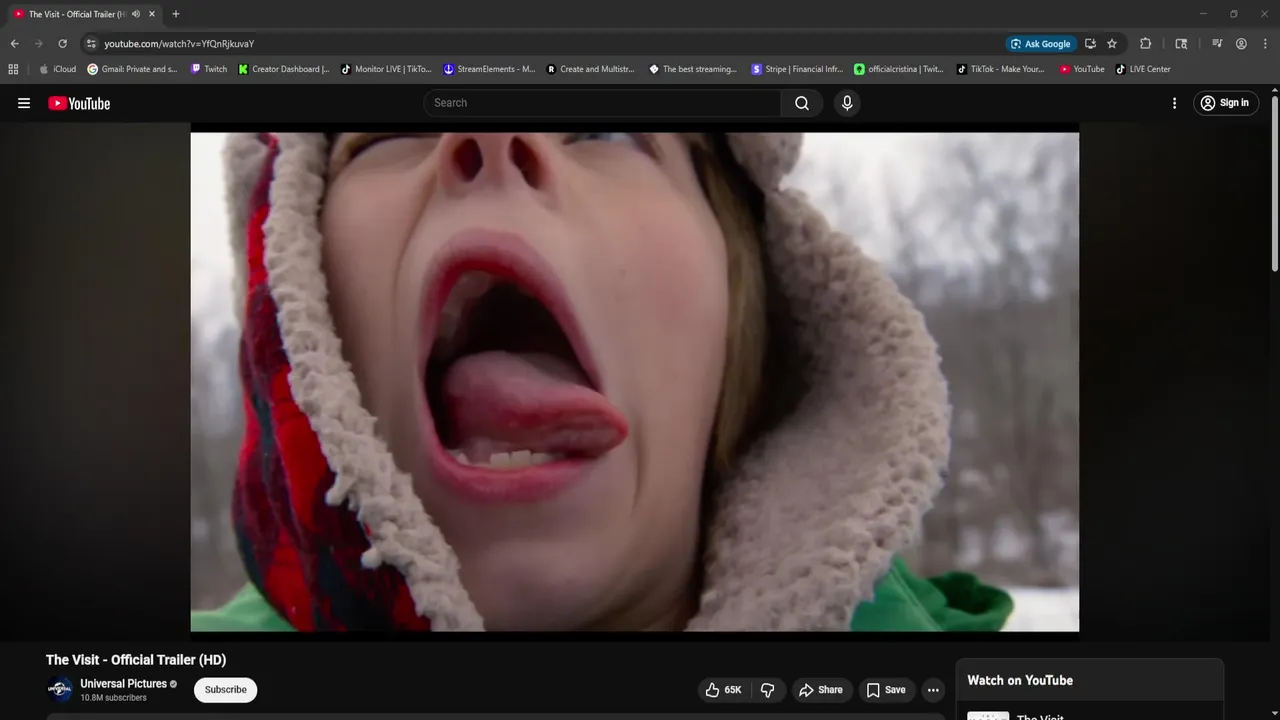Open Chrome three-dot menu
Screen dimensions: 1280x720
pos(1265,44)
